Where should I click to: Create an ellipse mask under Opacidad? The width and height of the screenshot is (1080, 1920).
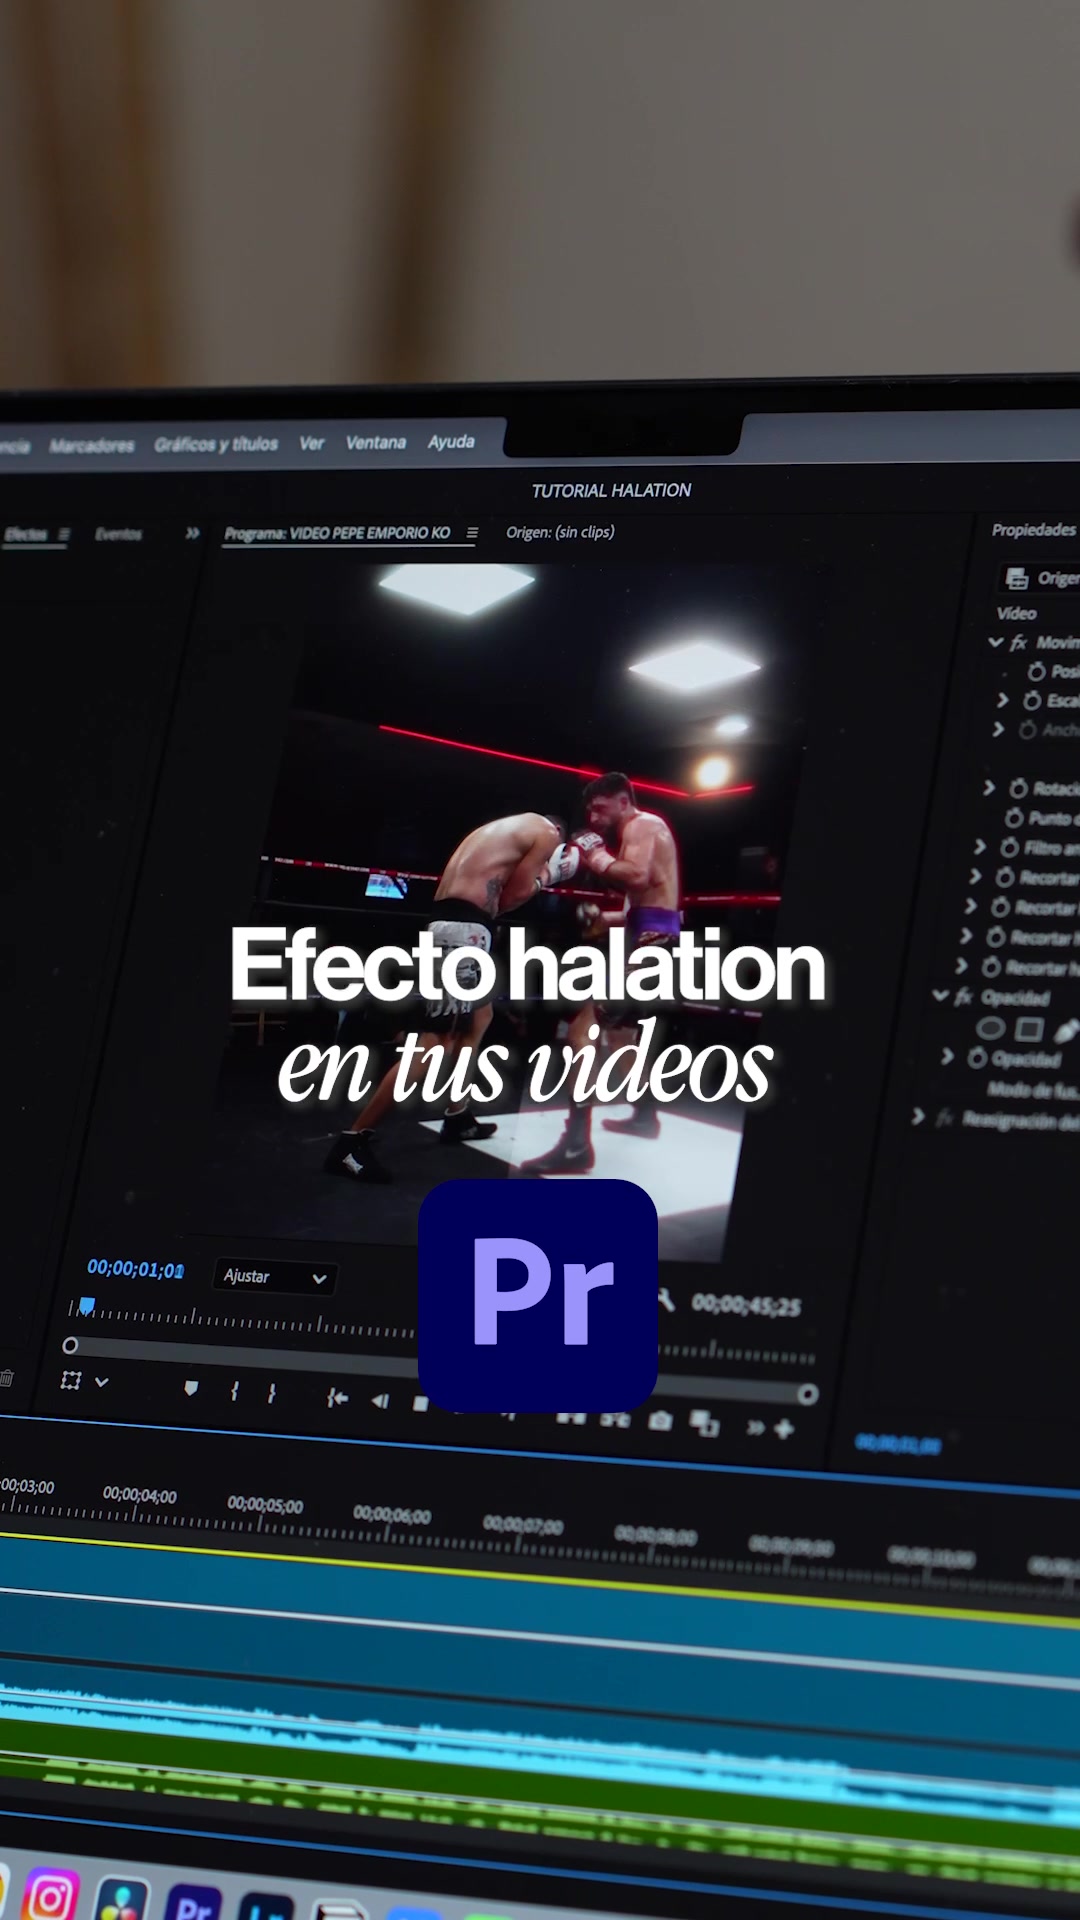990,1028
